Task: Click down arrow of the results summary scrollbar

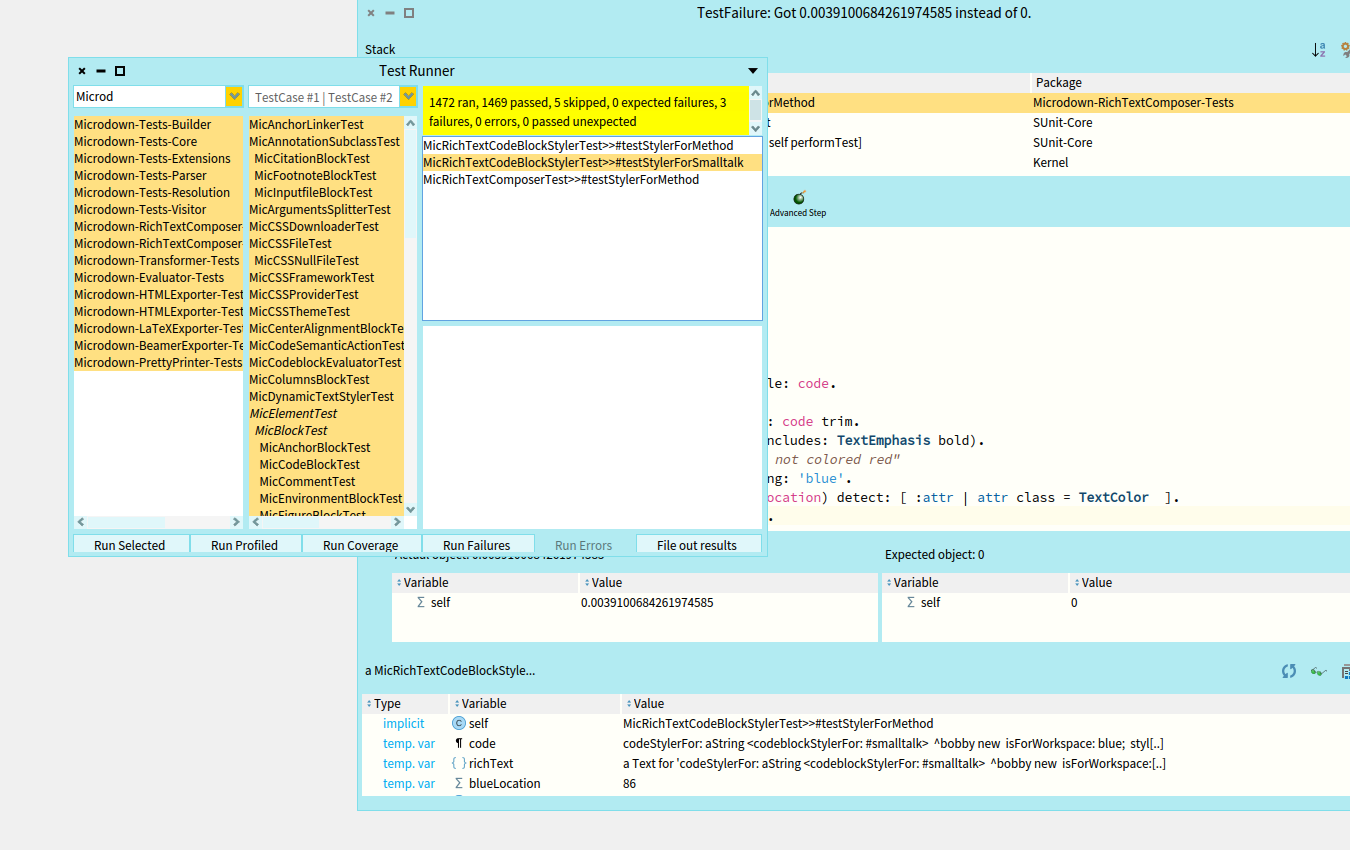Action: [x=756, y=128]
